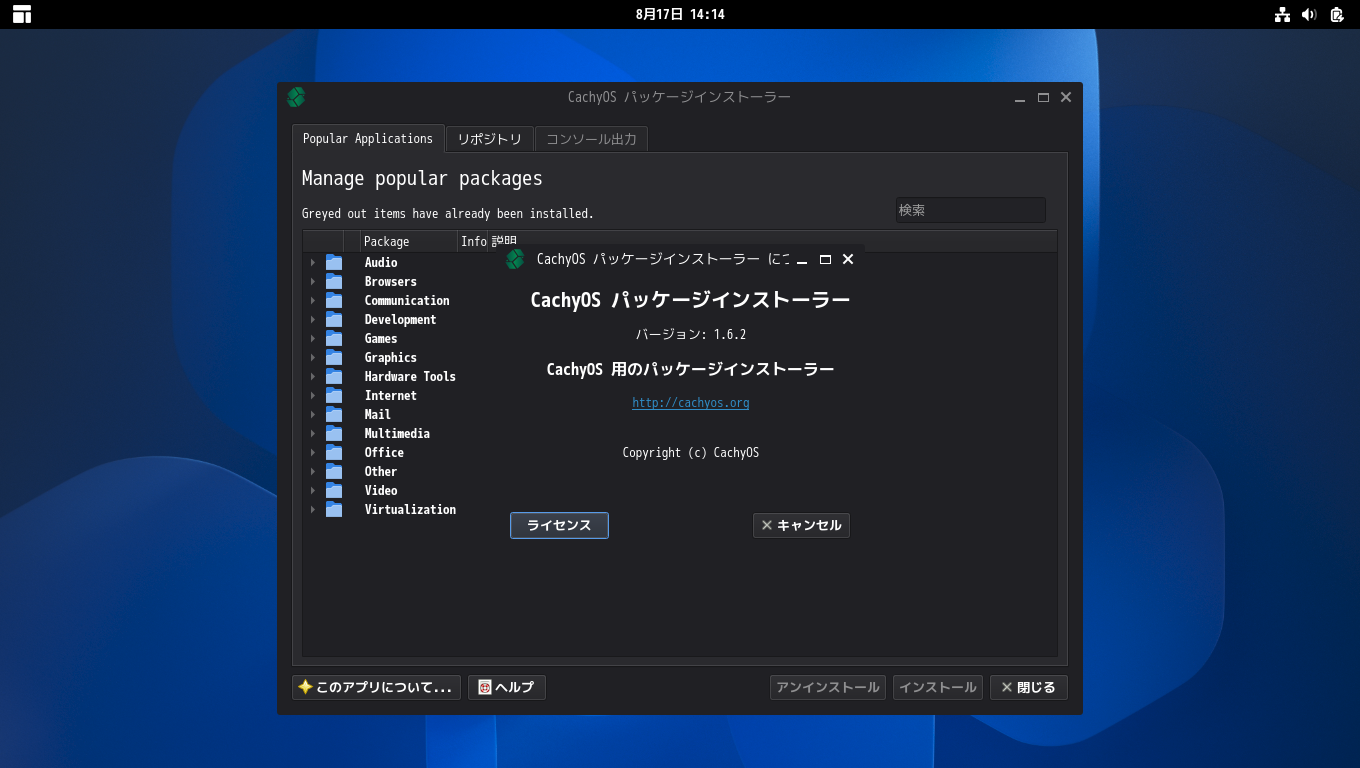Click the Graphics folder icon

pyautogui.click(x=334, y=357)
